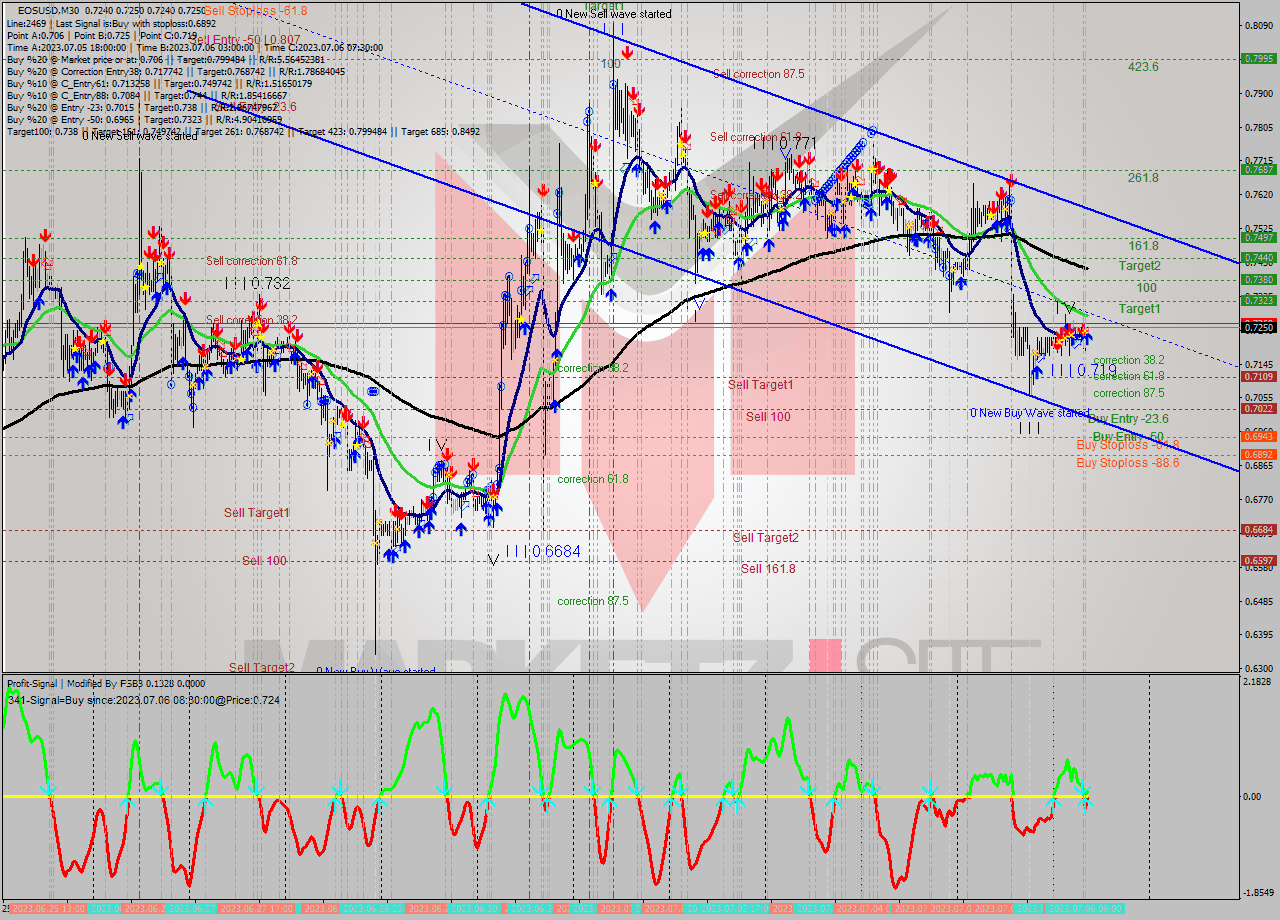The width and height of the screenshot is (1280, 920).
Task: Click the 0.00 indicator scale value
Action: (x=1251, y=797)
